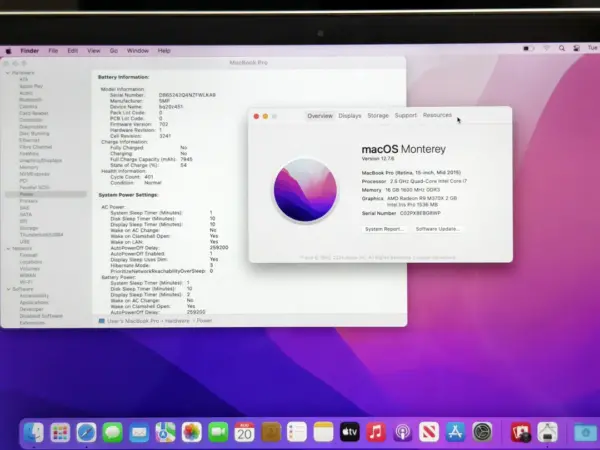
Task: Open System Information in the Dock
Action: pos(548,432)
